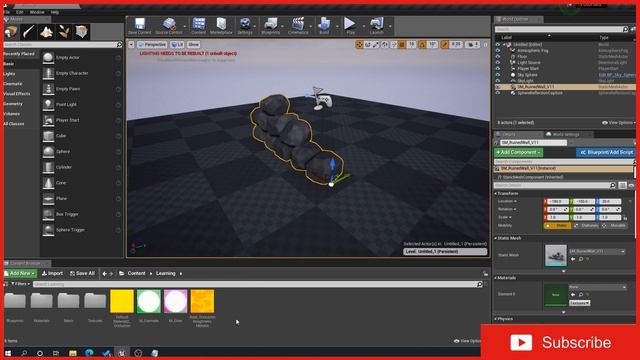Image resolution: width=640 pixels, height=360 pixels.
Task: Select the yellow default material asset
Action: click(x=122, y=301)
